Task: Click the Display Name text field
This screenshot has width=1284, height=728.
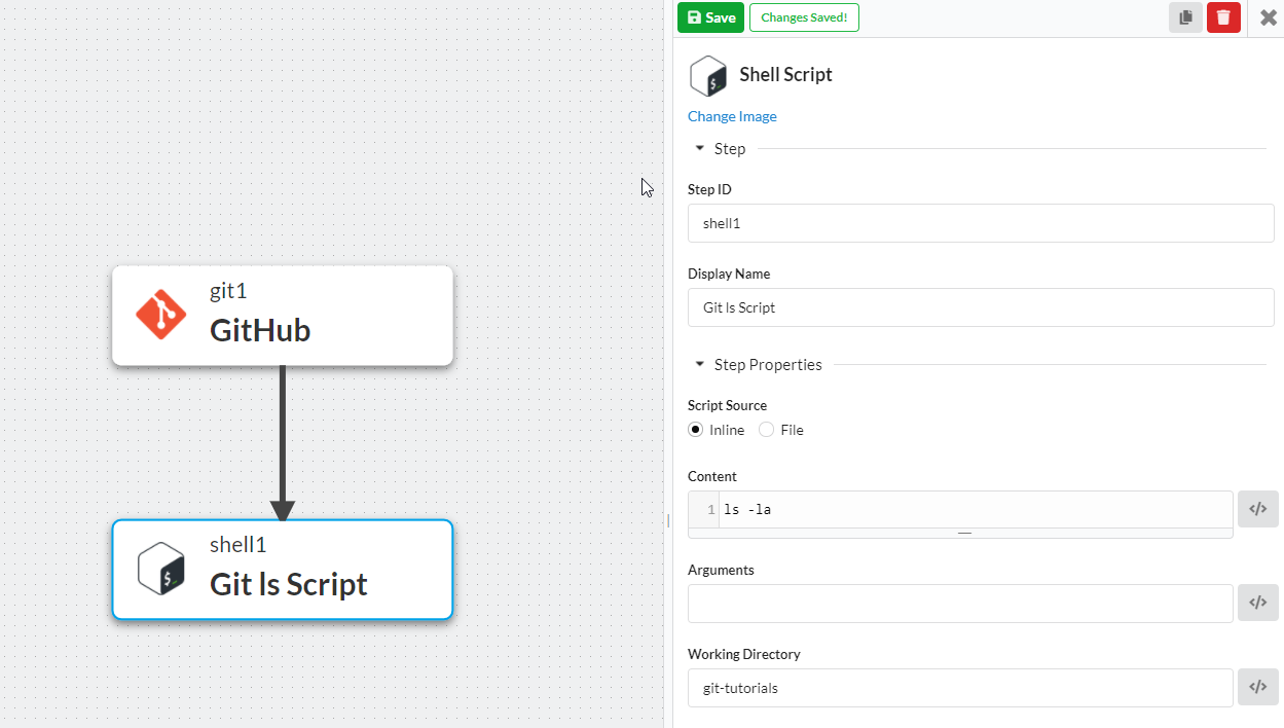Action: (x=980, y=308)
